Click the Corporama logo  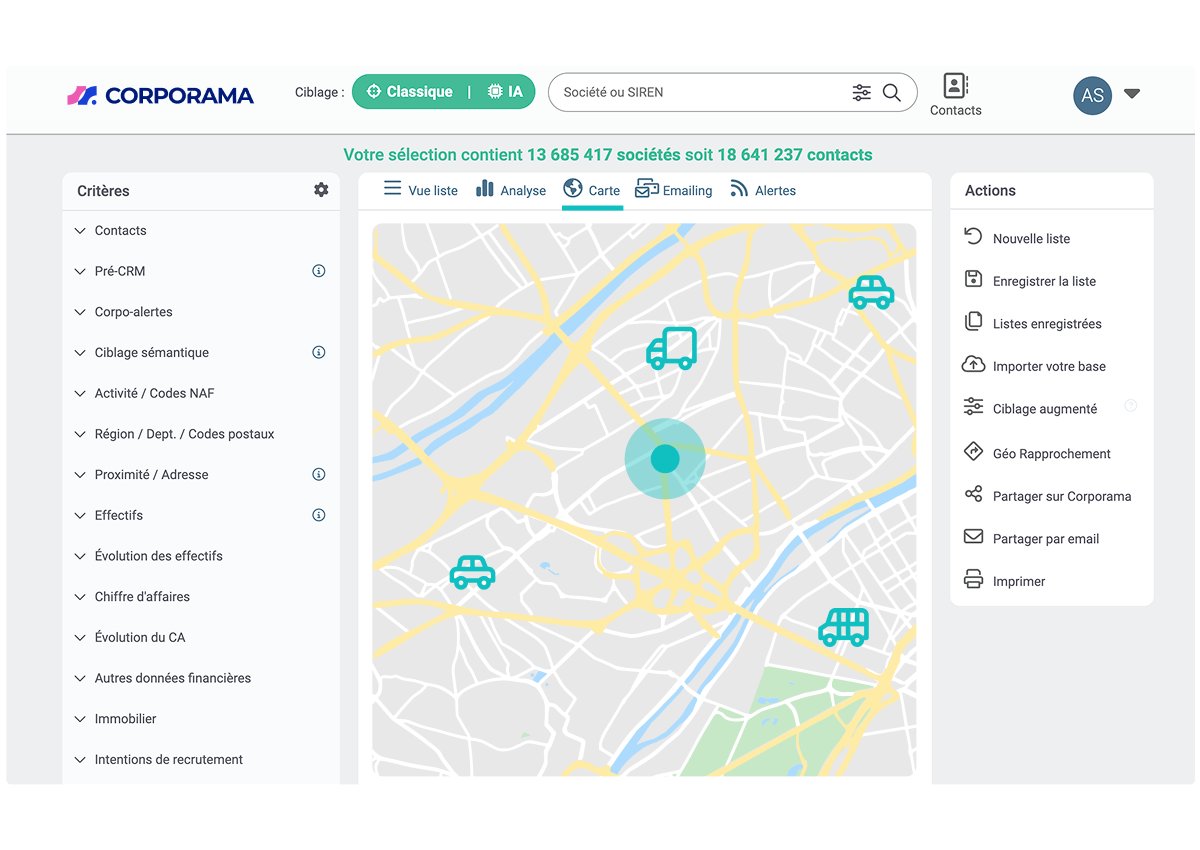tap(160, 95)
